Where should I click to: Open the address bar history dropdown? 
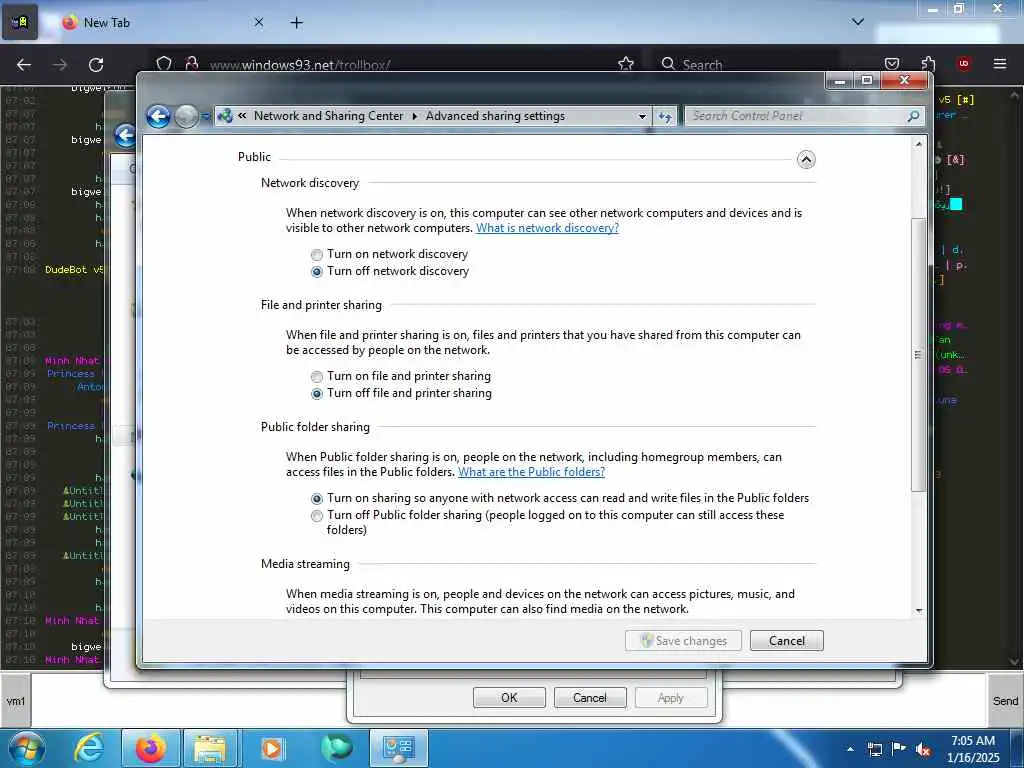point(642,116)
